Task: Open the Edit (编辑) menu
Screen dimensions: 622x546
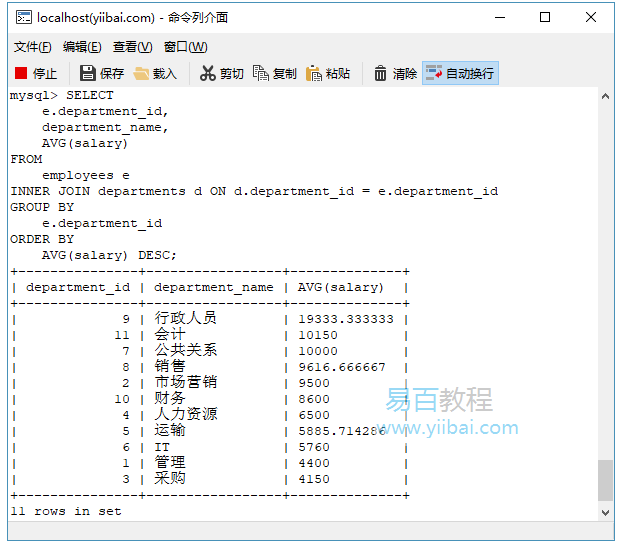Action: pos(82,47)
